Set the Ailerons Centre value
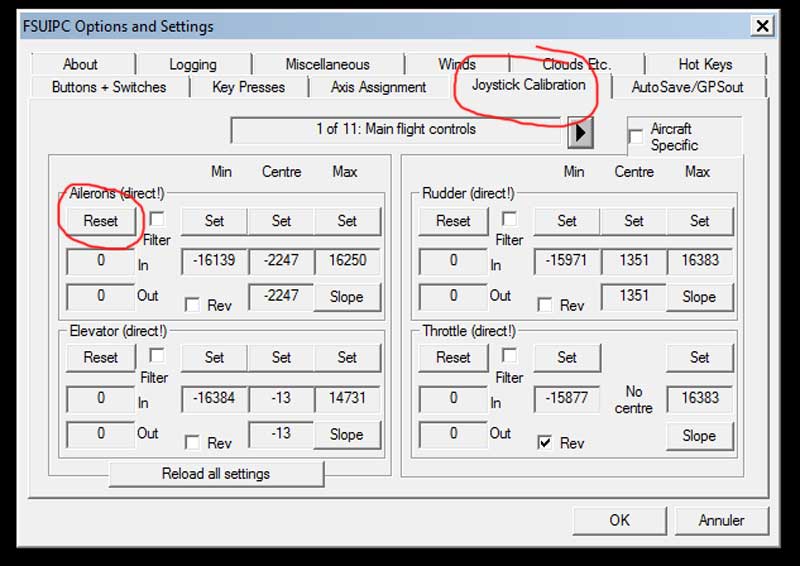 (281, 221)
